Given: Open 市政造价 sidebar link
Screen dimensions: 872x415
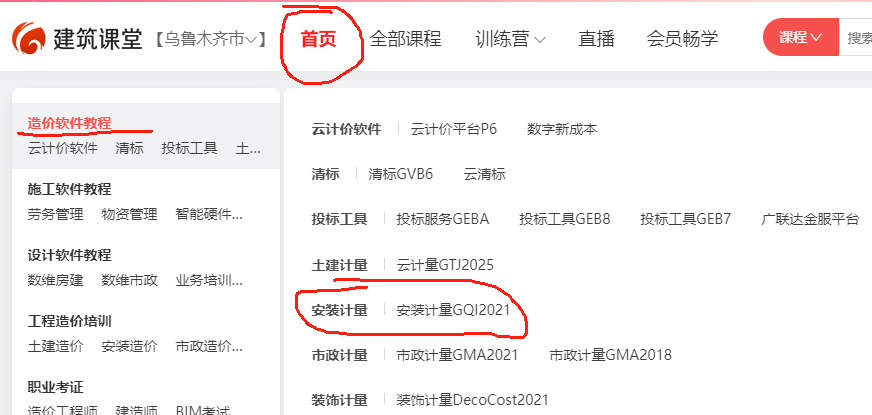Looking at the screenshot, I should 209,347.
